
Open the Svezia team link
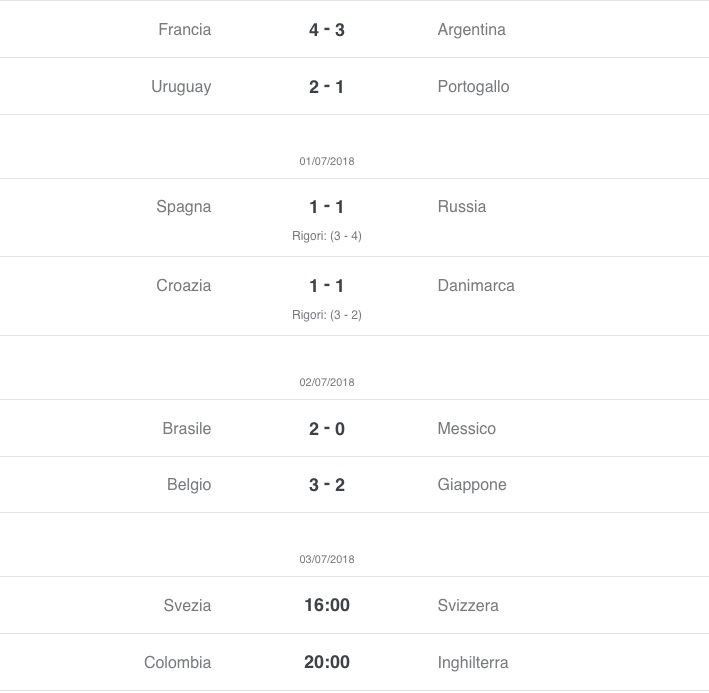(x=187, y=605)
